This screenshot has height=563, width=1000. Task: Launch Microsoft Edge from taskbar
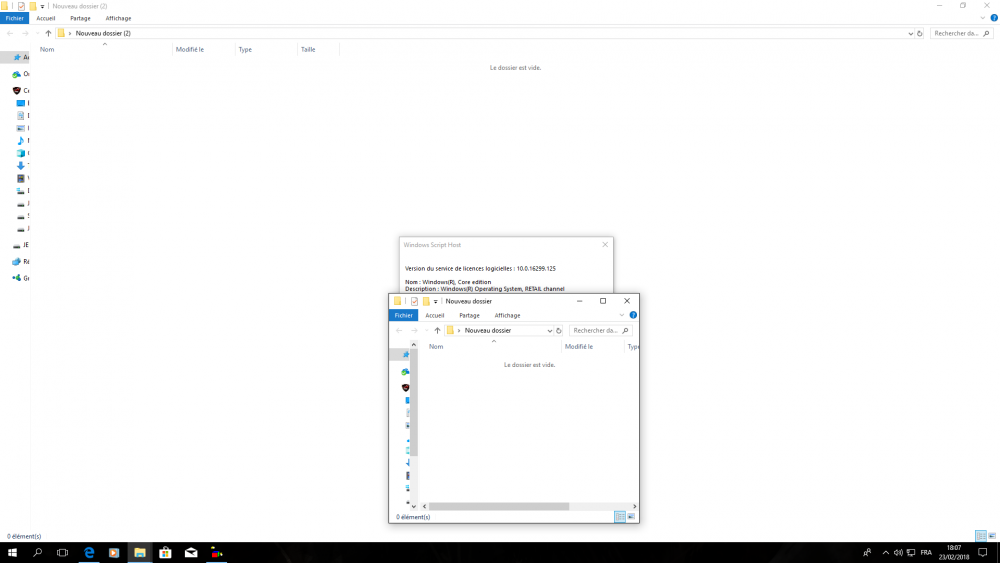tap(89, 553)
